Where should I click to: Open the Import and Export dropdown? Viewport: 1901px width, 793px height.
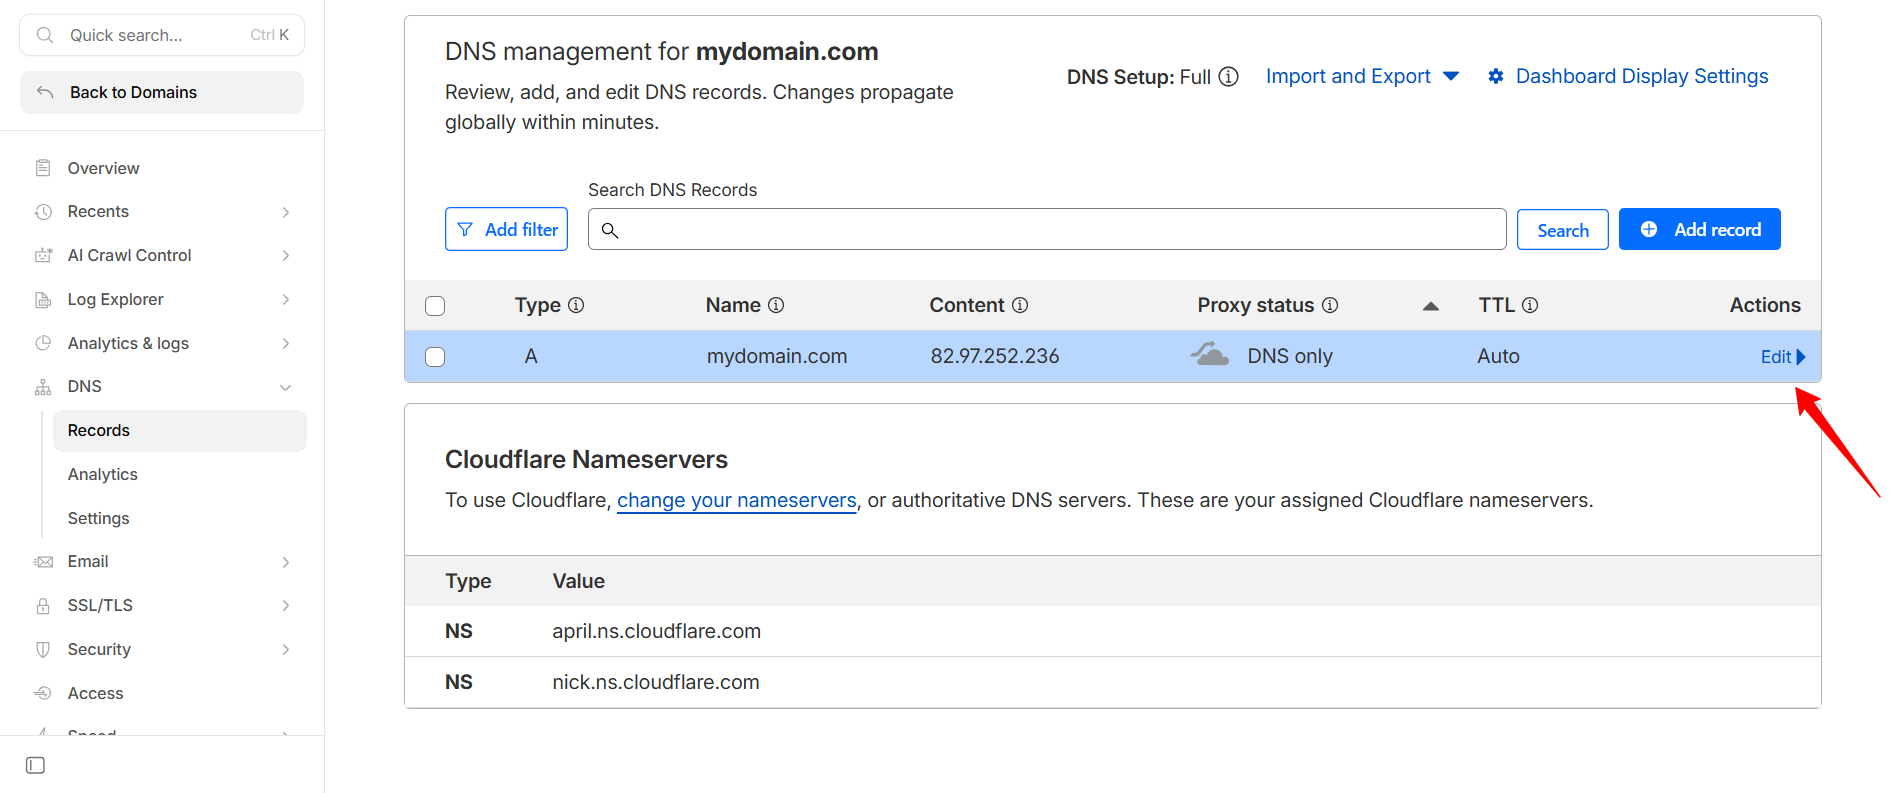[1362, 77]
